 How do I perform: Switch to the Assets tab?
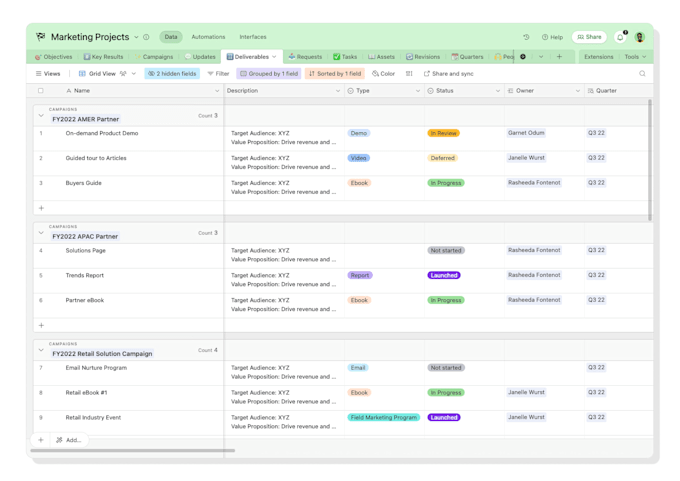coord(382,57)
